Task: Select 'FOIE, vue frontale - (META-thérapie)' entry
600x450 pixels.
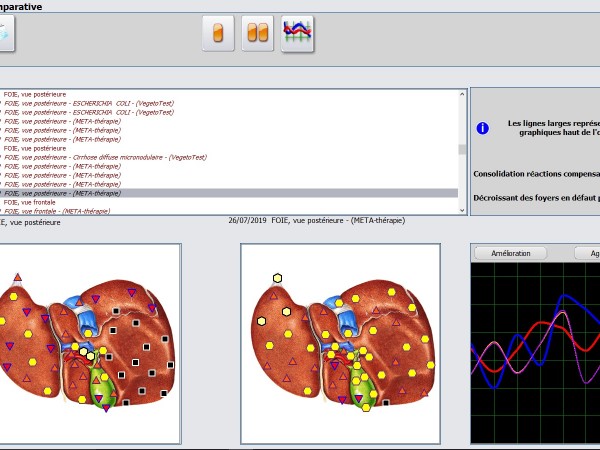Action: (62, 211)
